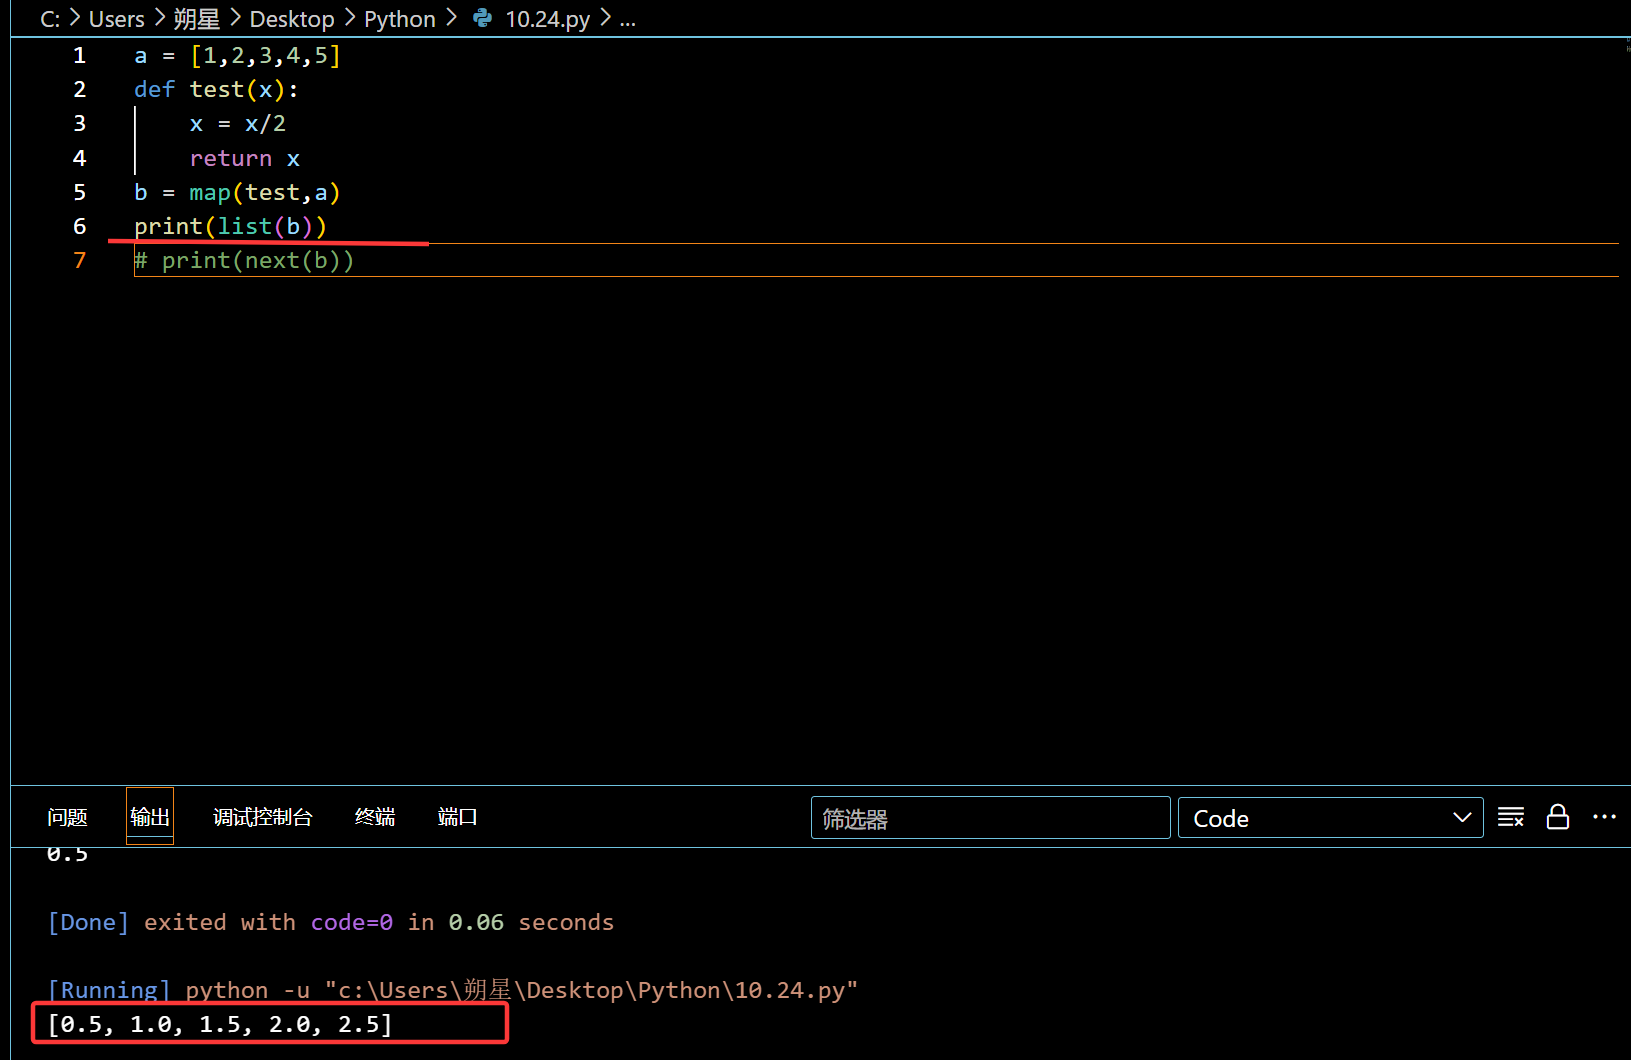Open the 端口 ports tab
Image resolution: width=1631 pixels, height=1060 pixels.
(457, 817)
